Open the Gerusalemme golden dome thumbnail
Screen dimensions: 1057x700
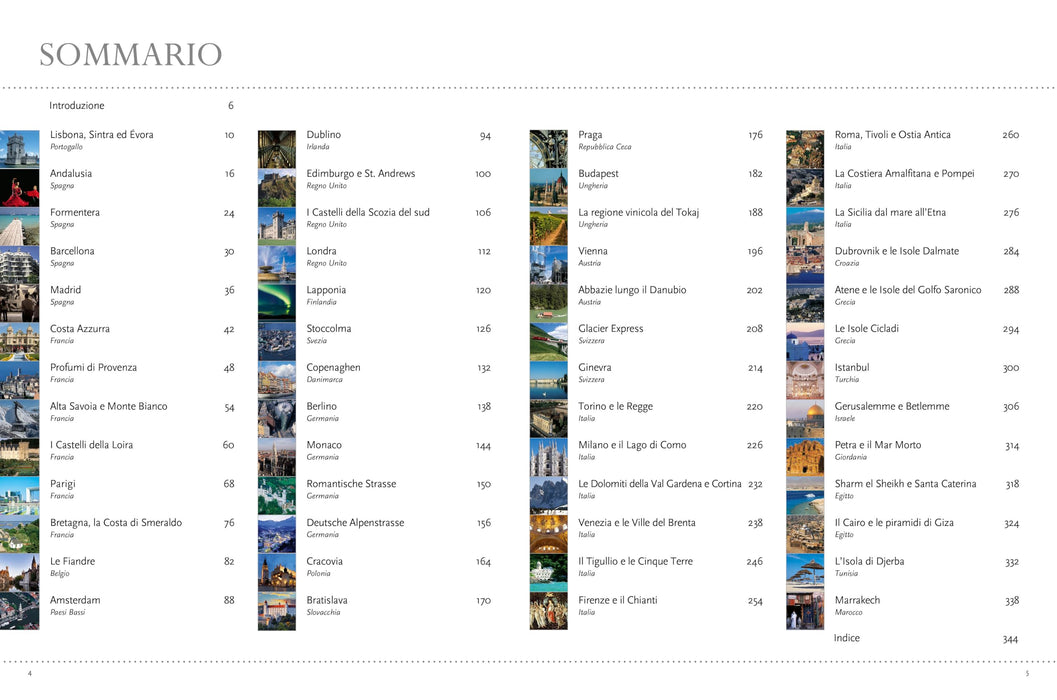click(805, 421)
